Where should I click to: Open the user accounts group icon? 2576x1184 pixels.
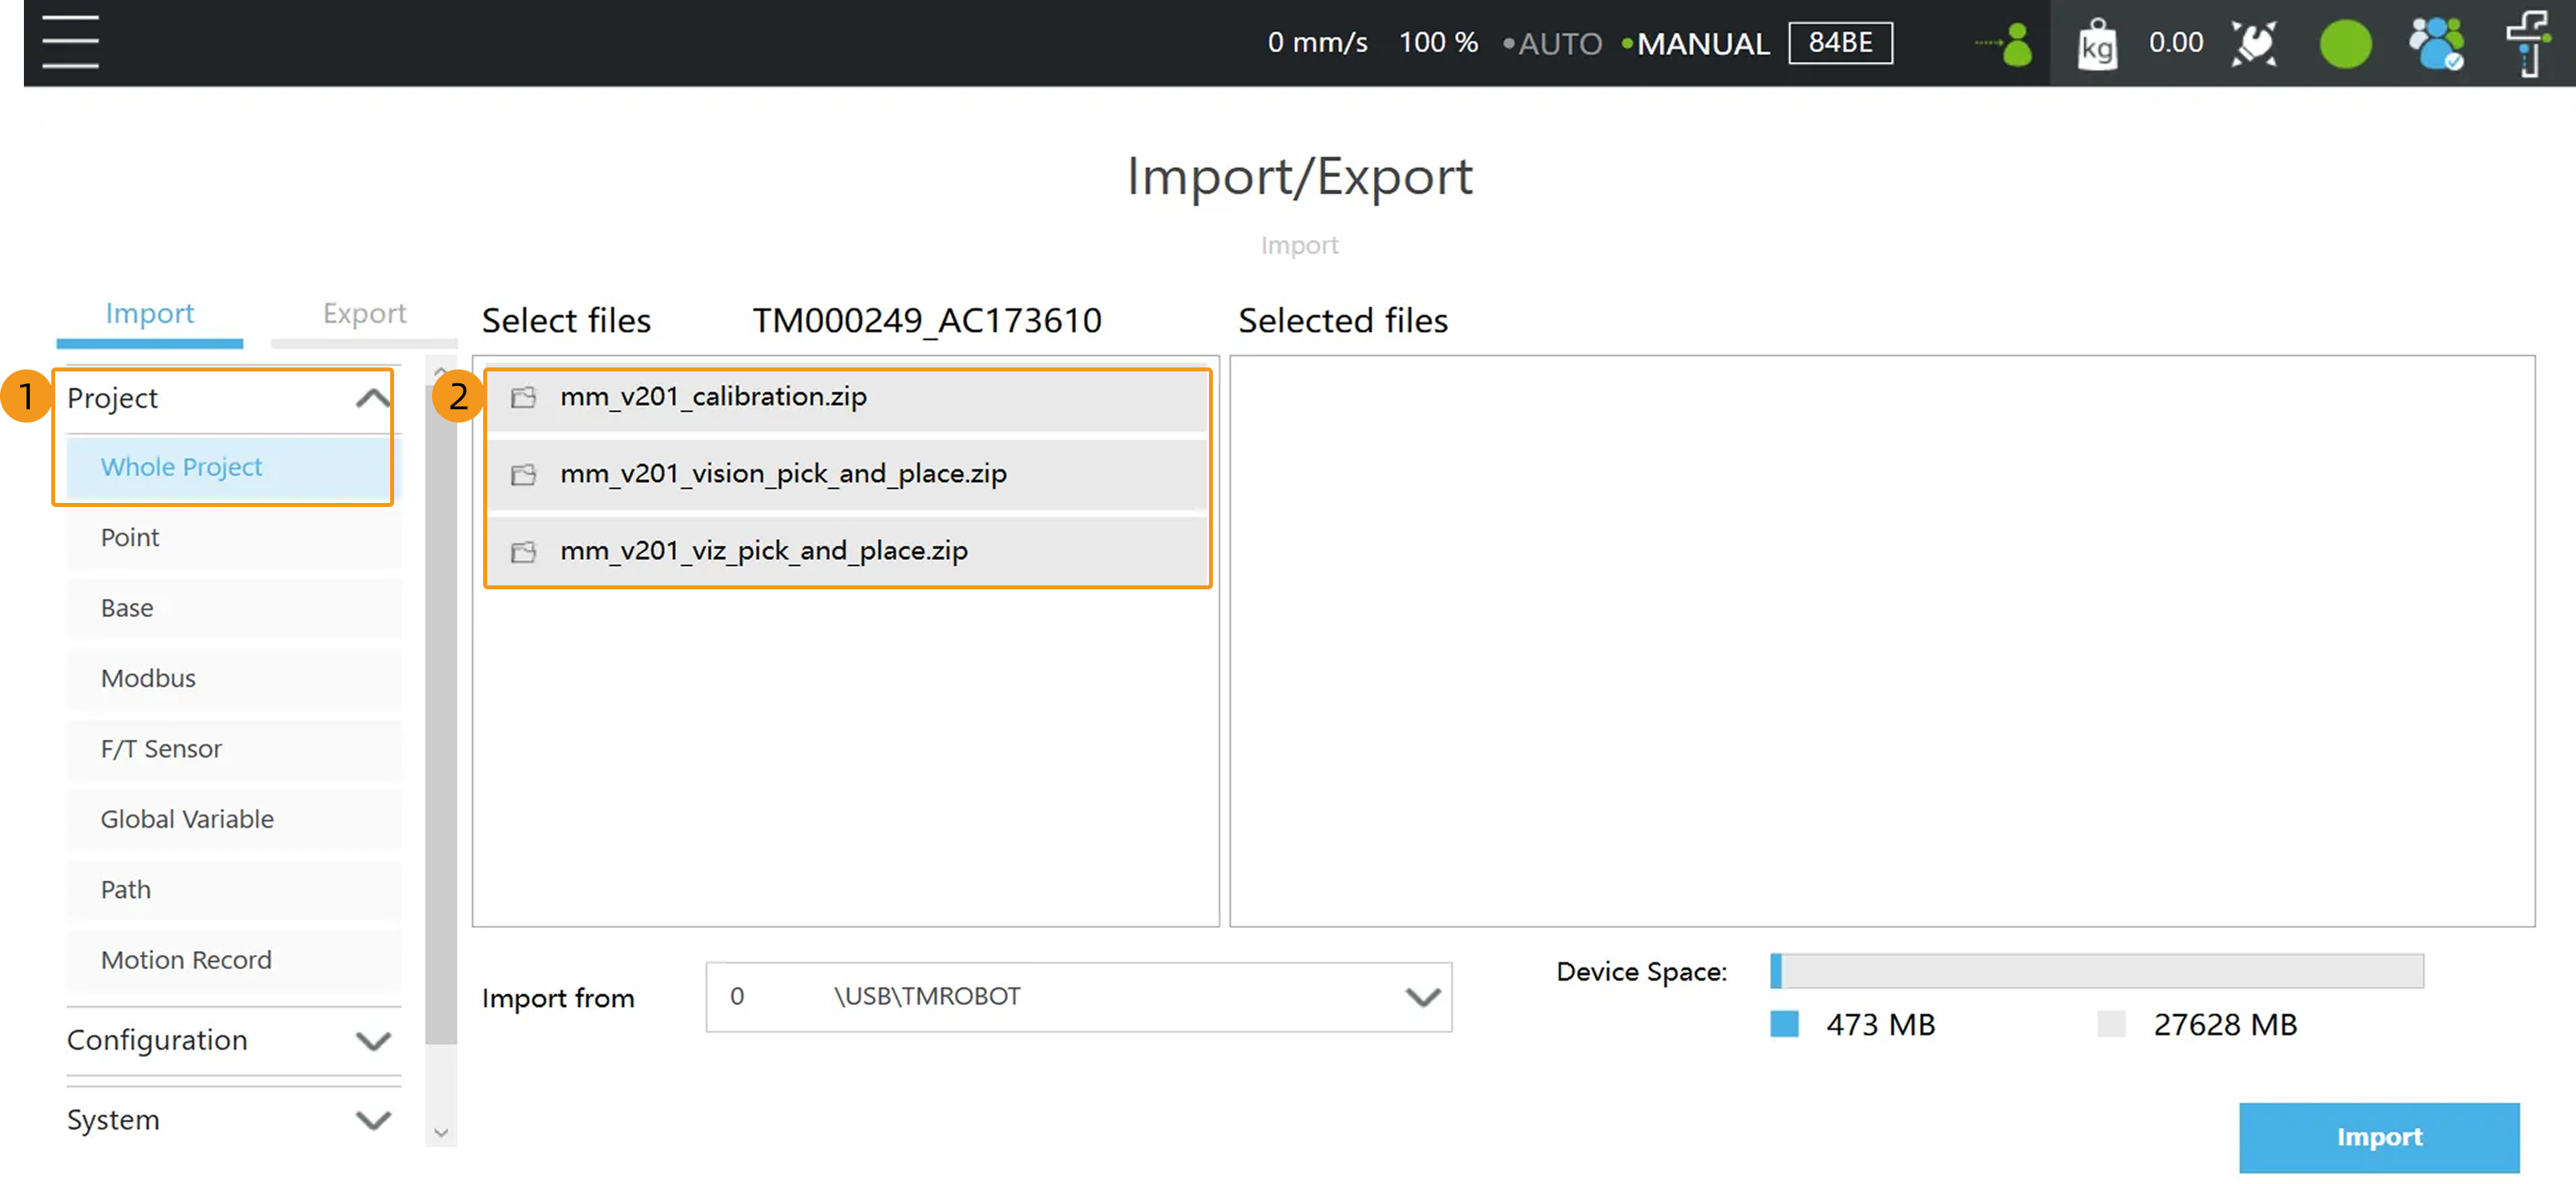(x=2436, y=44)
